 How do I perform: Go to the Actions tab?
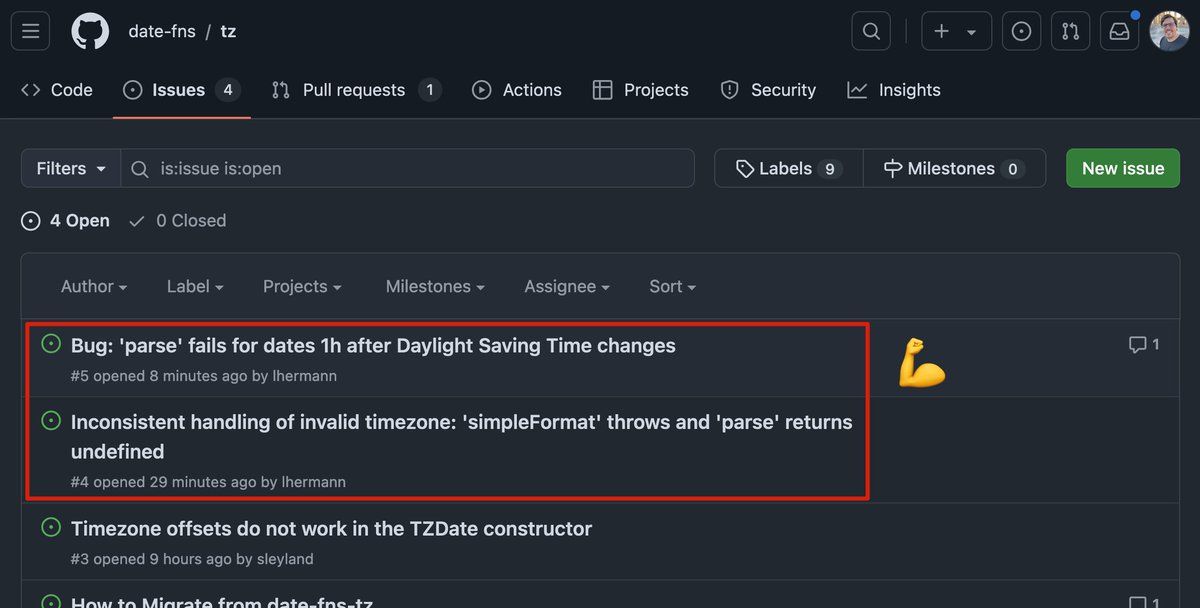(517, 90)
